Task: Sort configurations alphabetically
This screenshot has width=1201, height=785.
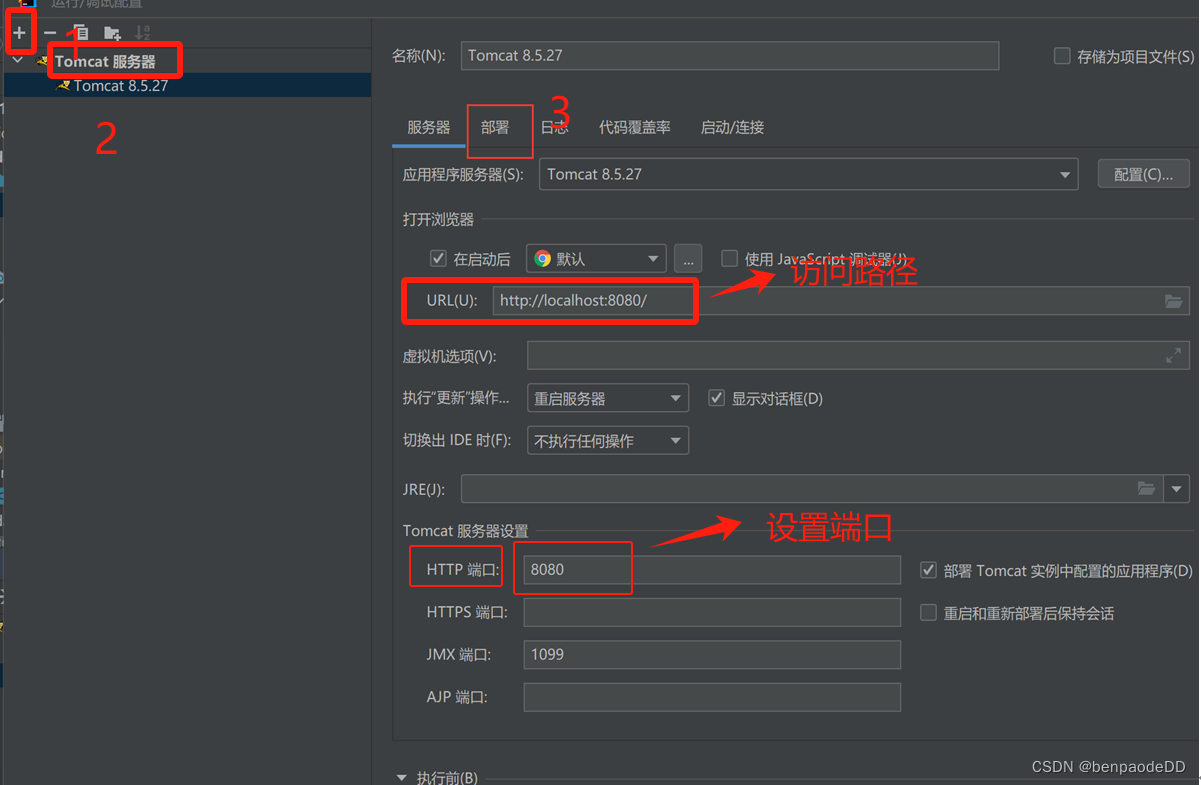Action: click(143, 33)
